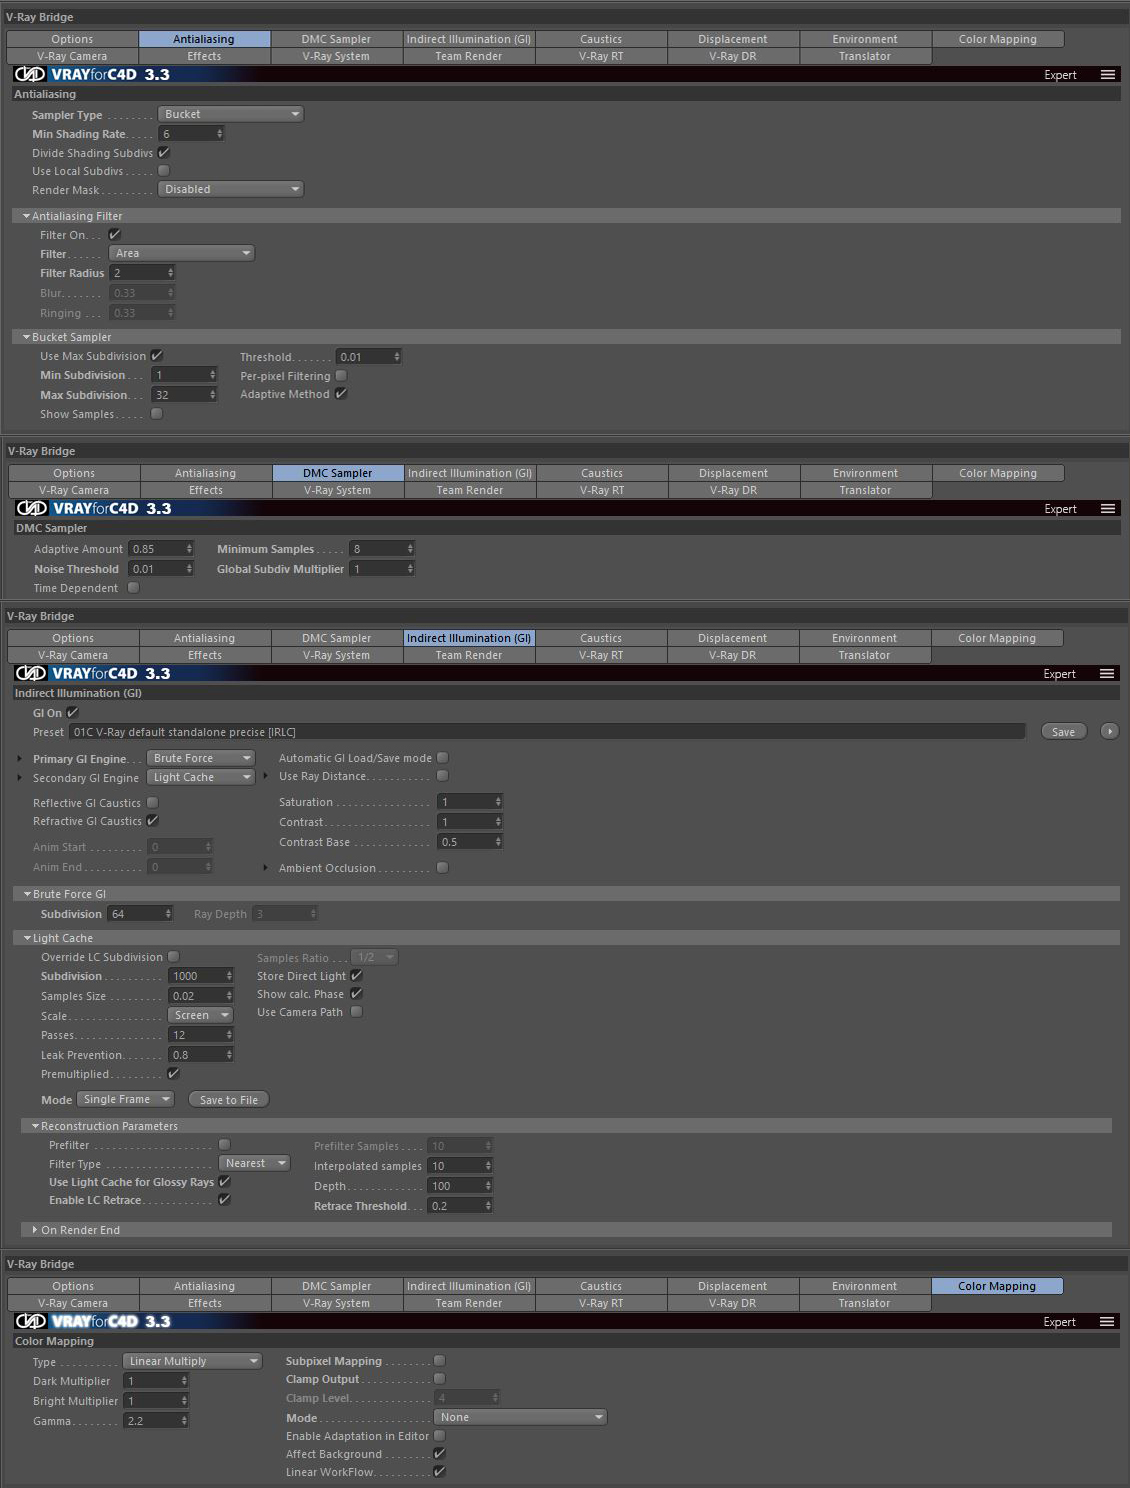
Task: Open V-Ray Camera tab in Indirect Illumination panel
Action: pos(72,655)
